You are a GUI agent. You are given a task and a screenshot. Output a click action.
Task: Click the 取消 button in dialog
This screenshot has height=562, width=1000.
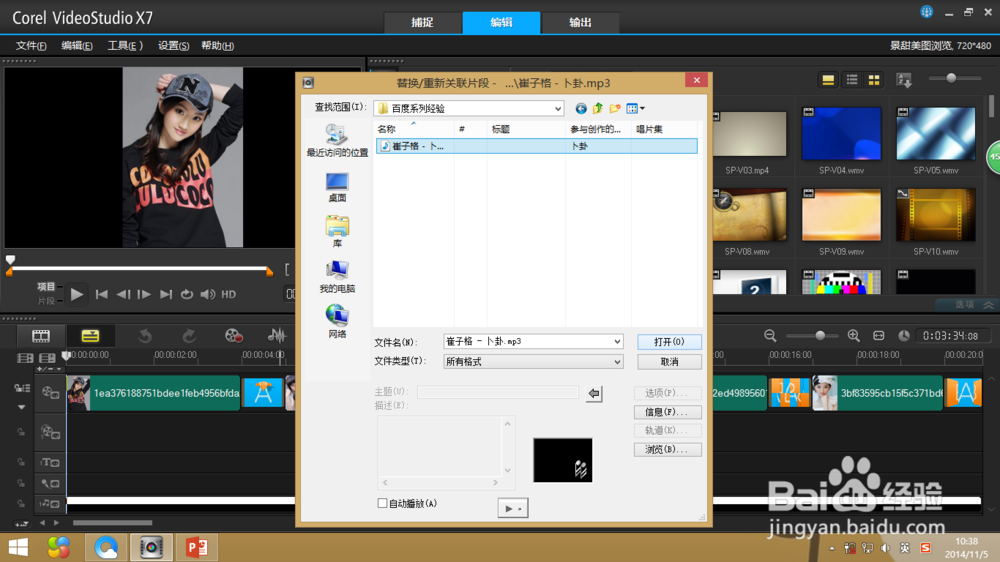pos(669,362)
